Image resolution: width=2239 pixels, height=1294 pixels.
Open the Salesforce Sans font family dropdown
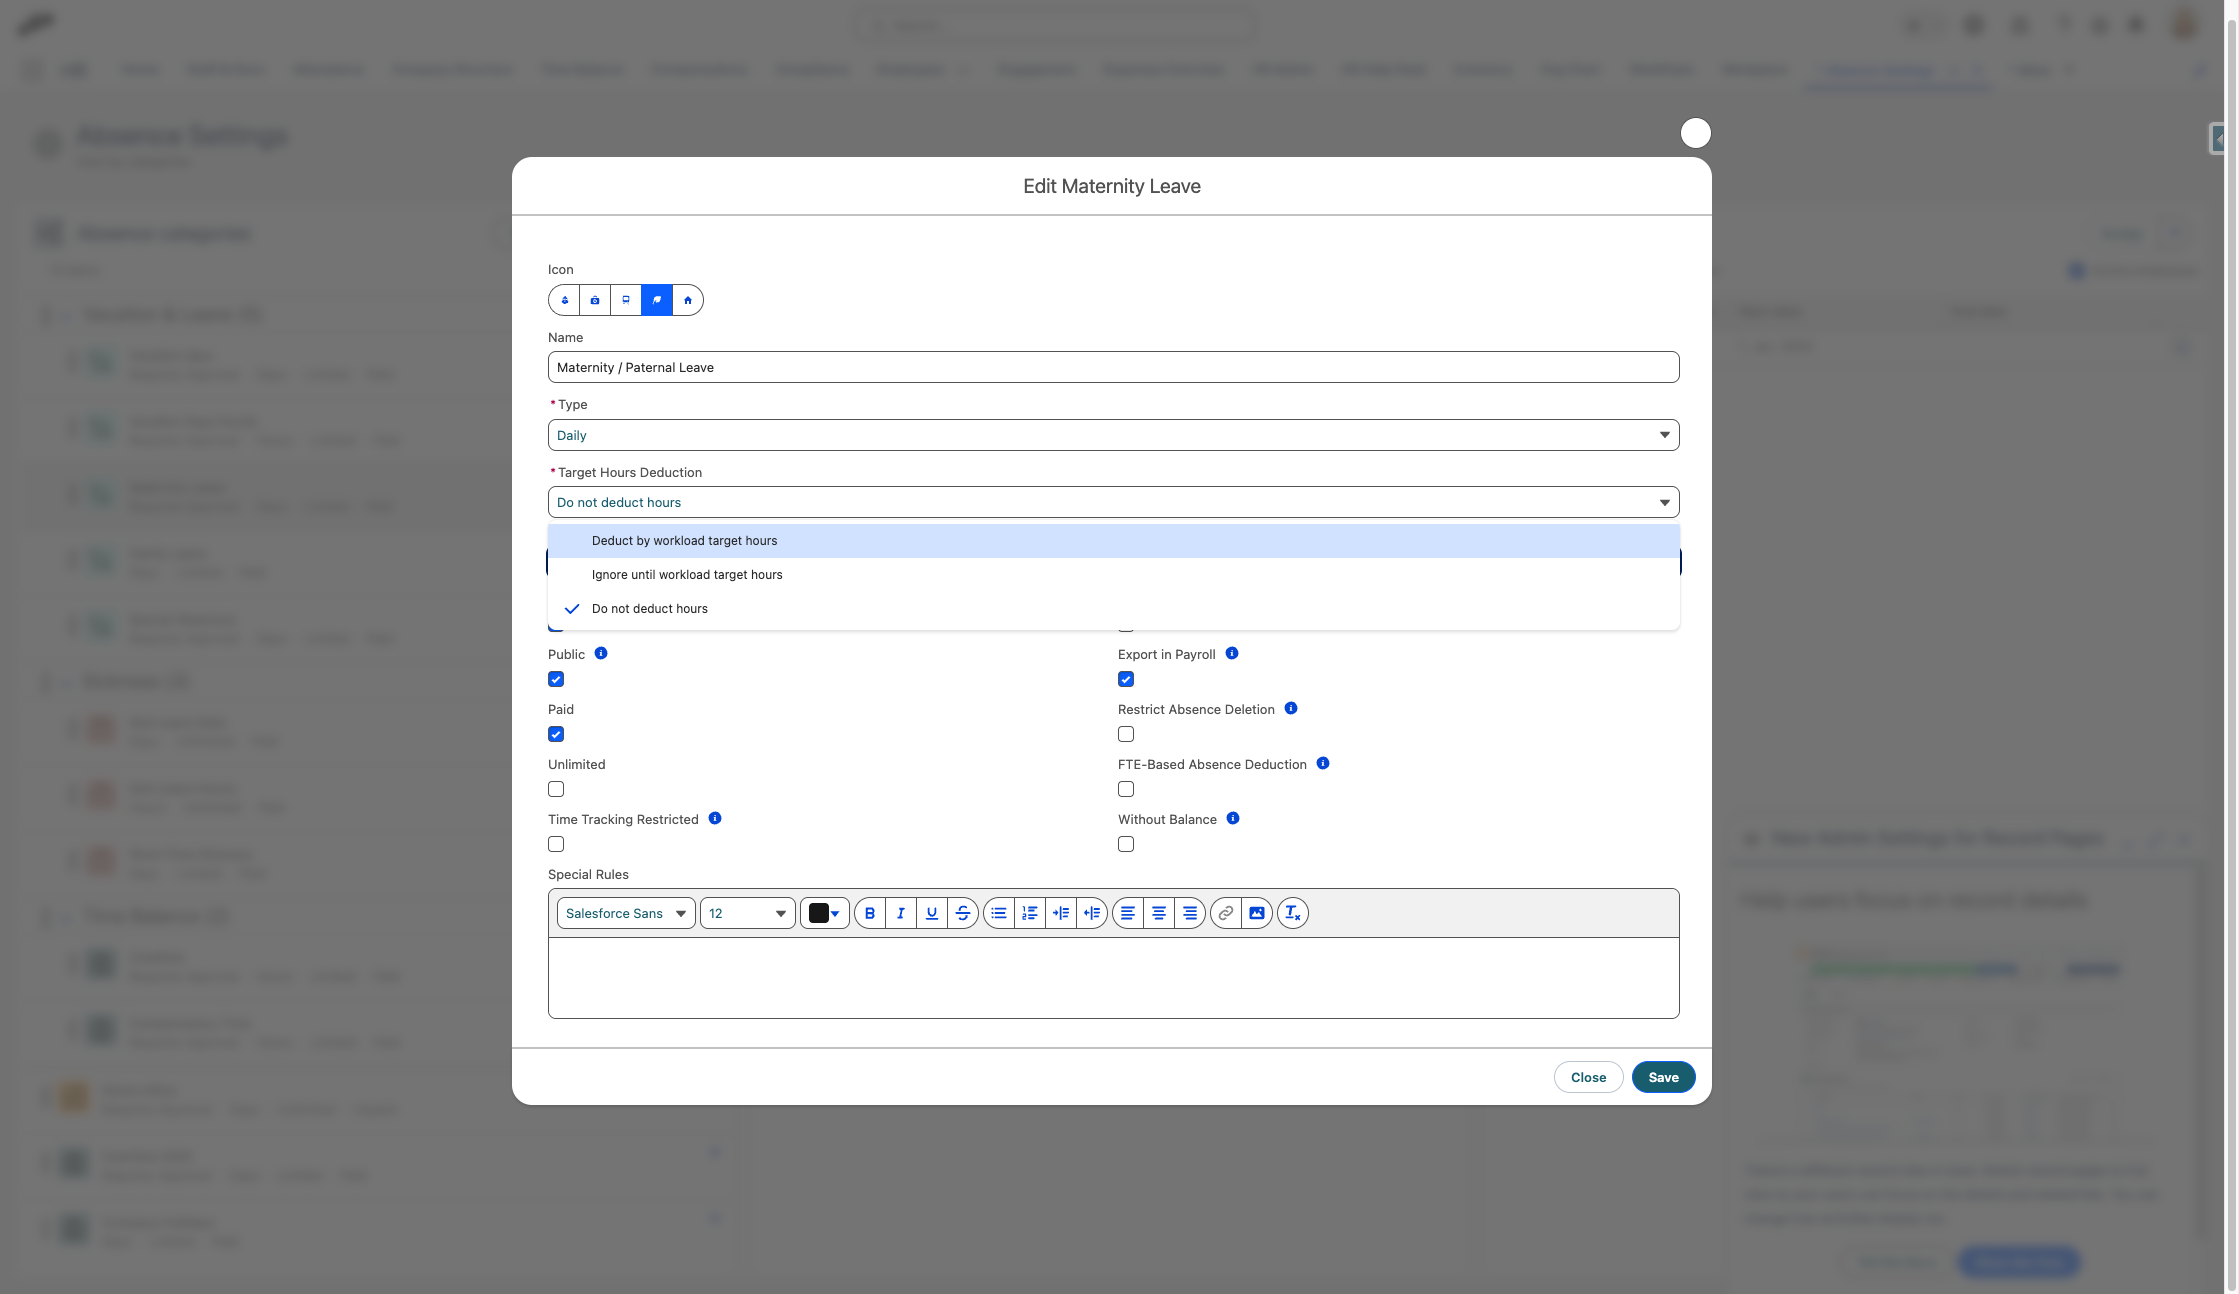[624, 913]
